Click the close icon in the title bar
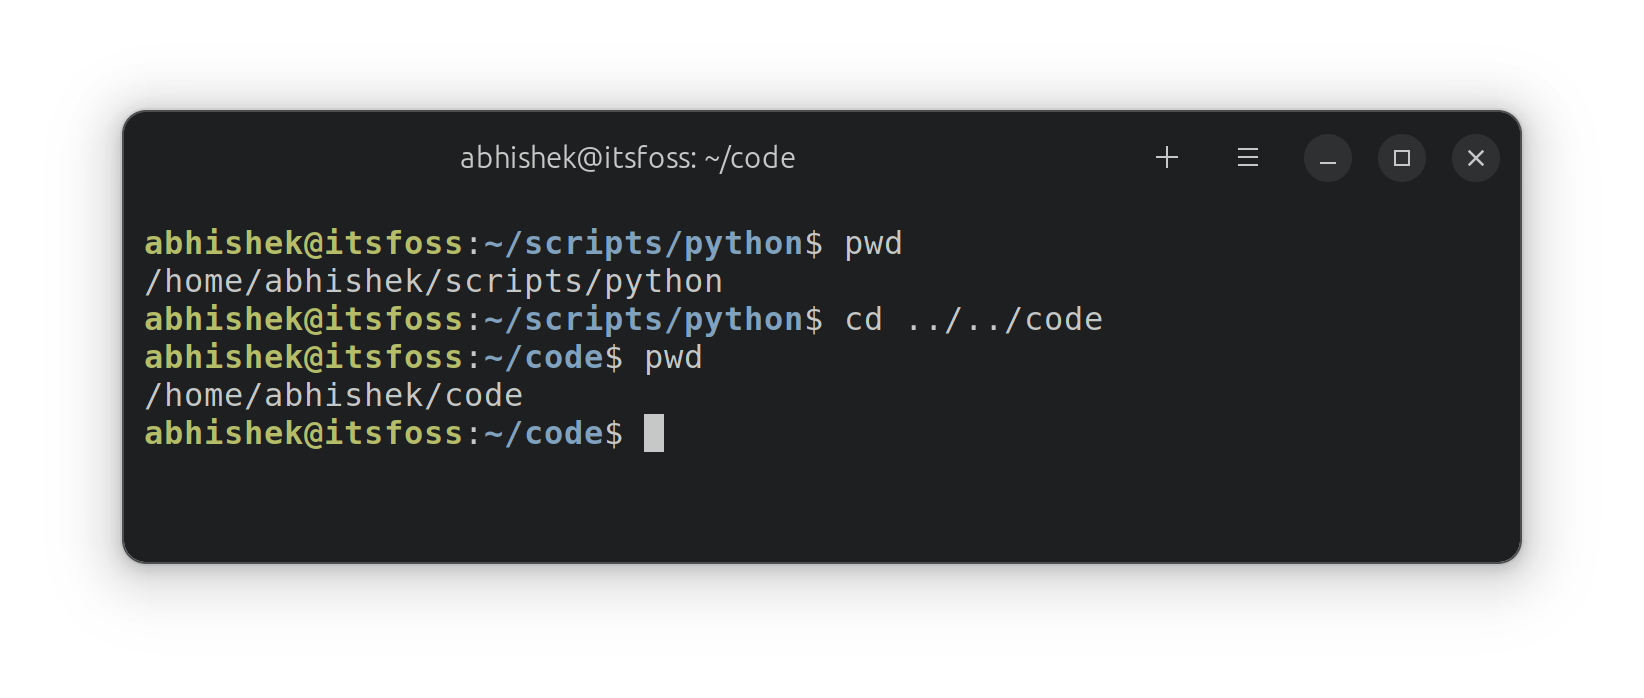 [1475, 157]
